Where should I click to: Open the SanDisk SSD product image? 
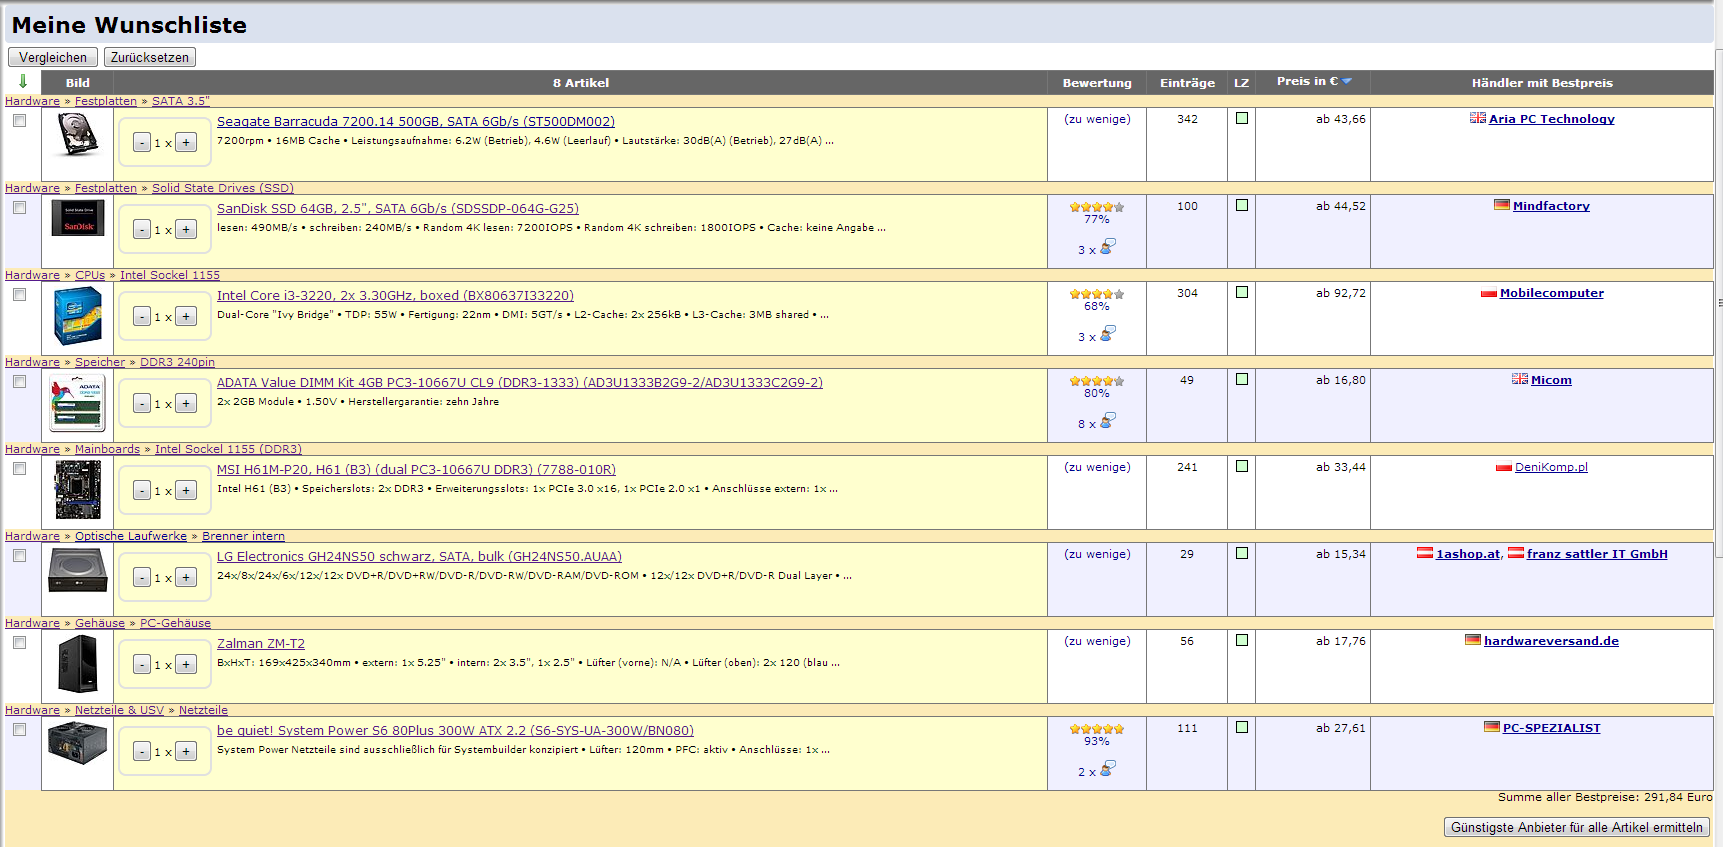click(78, 217)
